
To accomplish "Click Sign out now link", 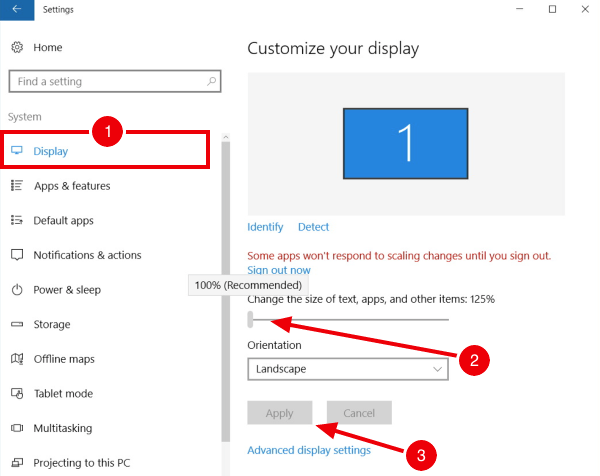I will point(279,270).
